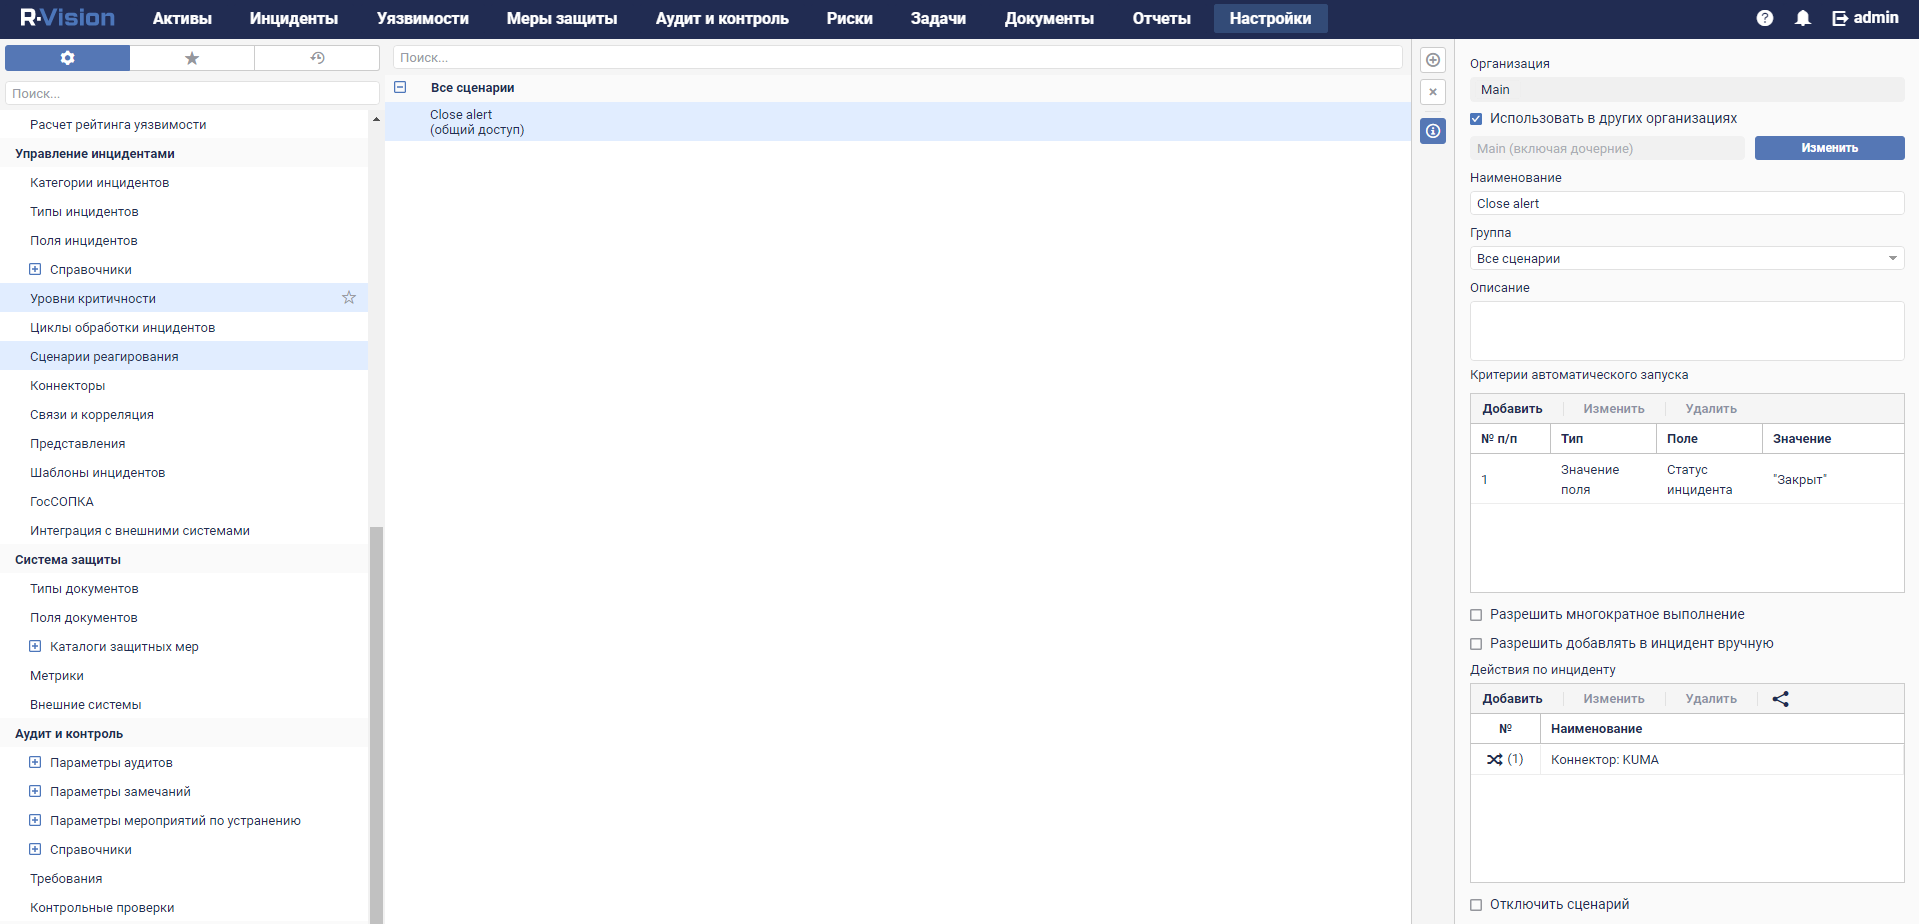The height and width of the screenshot is (924, 1919).
Task: Click the R-Vision logo
Action: click(x=67, y=18)
